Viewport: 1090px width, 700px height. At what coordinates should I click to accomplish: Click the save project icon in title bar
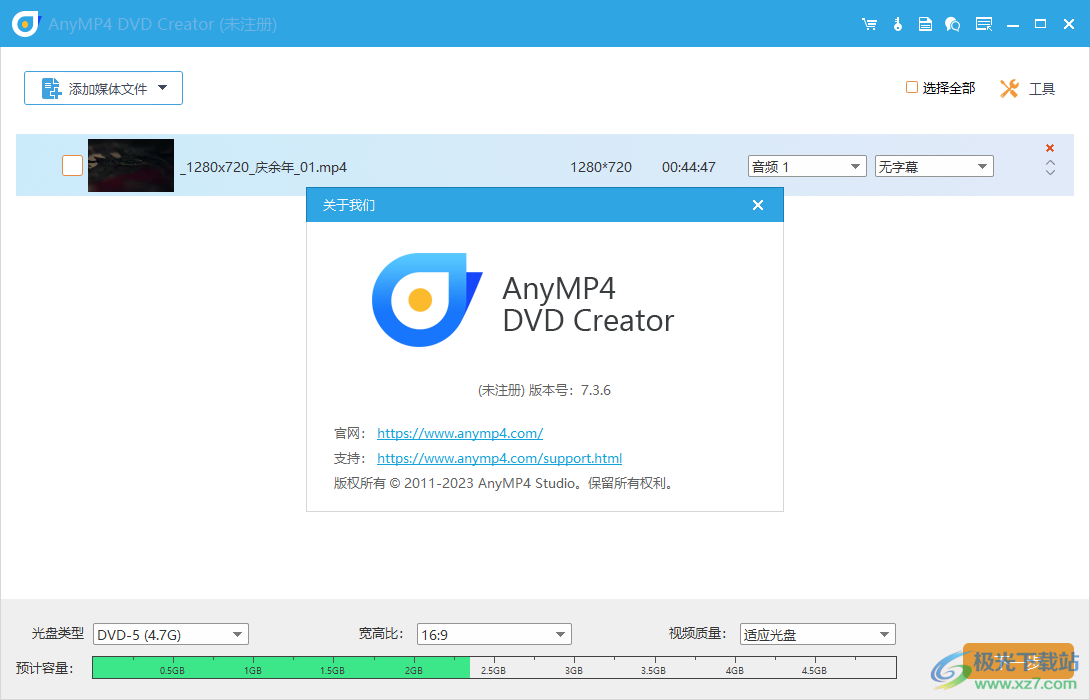coord(925,24)
